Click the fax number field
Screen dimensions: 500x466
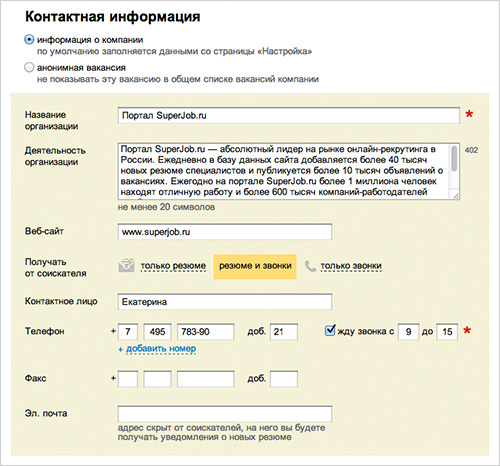205,379
